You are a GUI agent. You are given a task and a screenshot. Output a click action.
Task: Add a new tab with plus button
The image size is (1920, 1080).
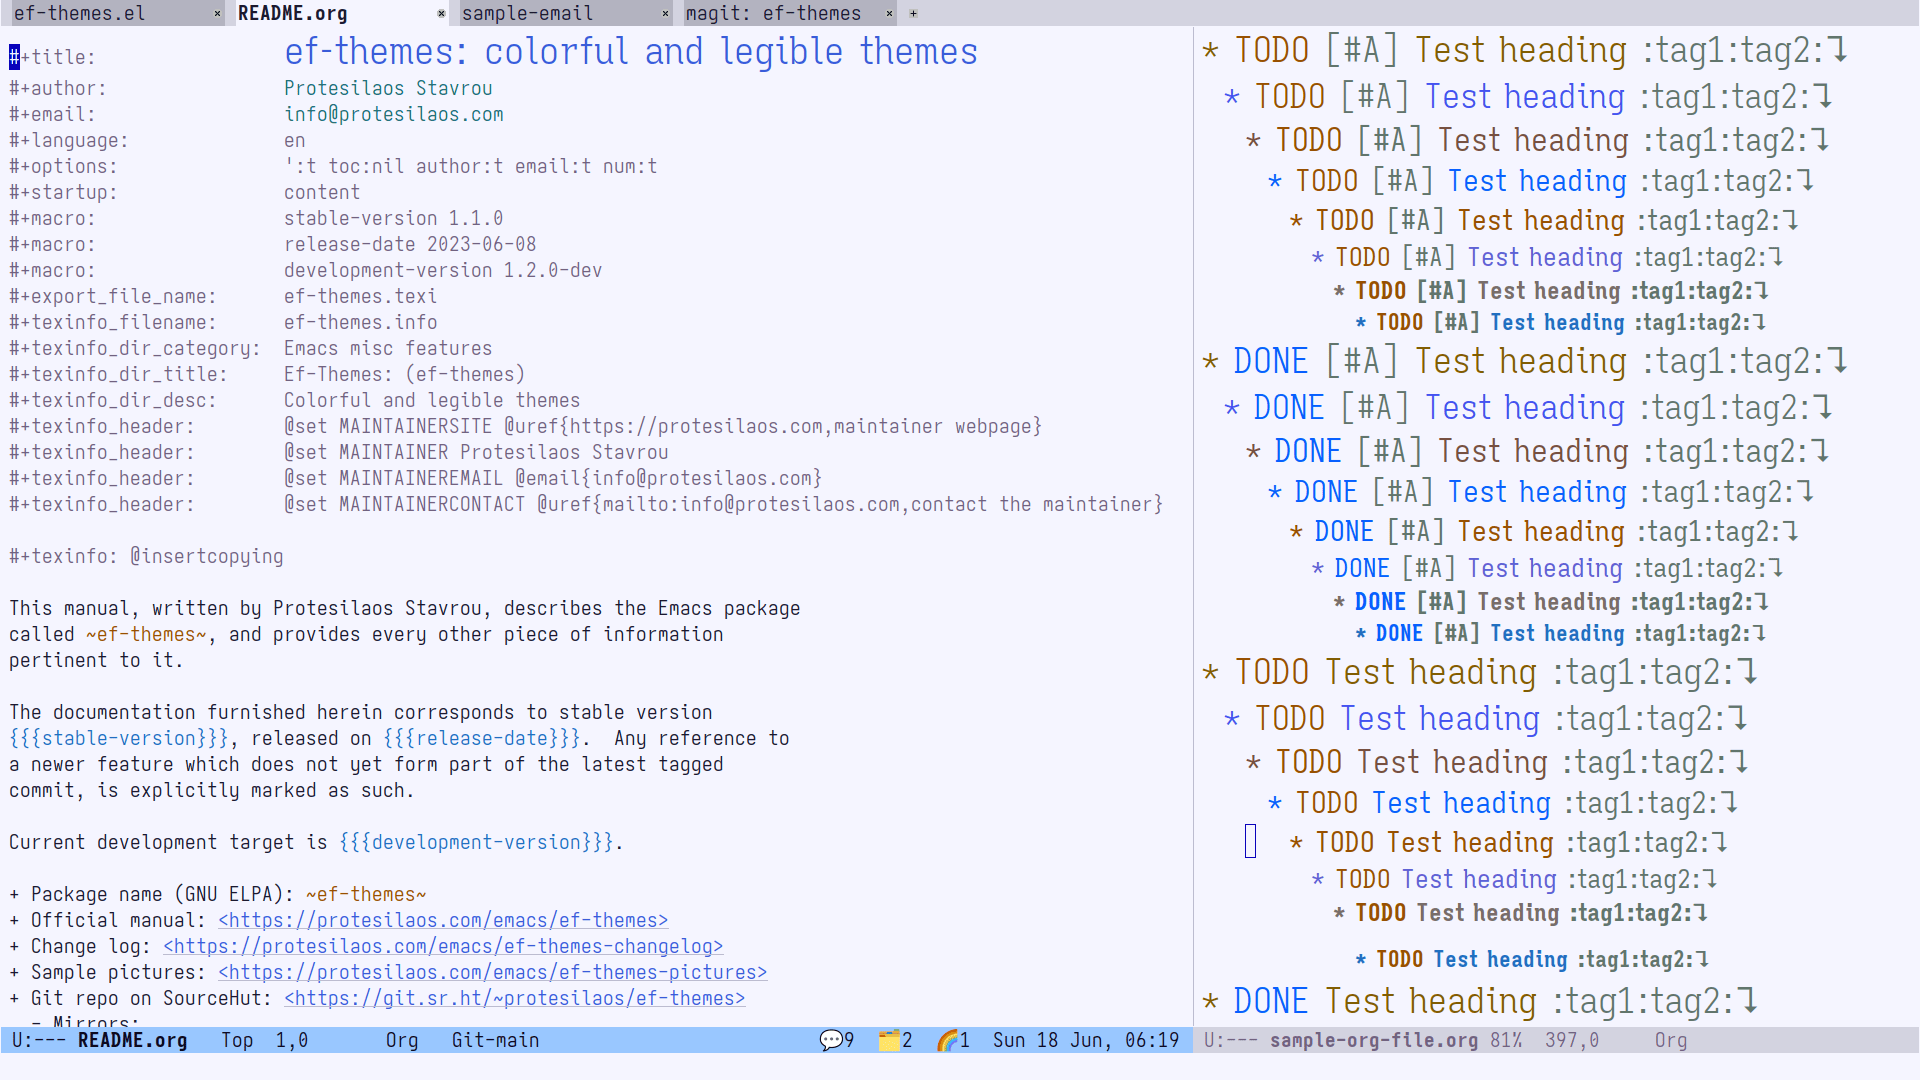point(913,14)
